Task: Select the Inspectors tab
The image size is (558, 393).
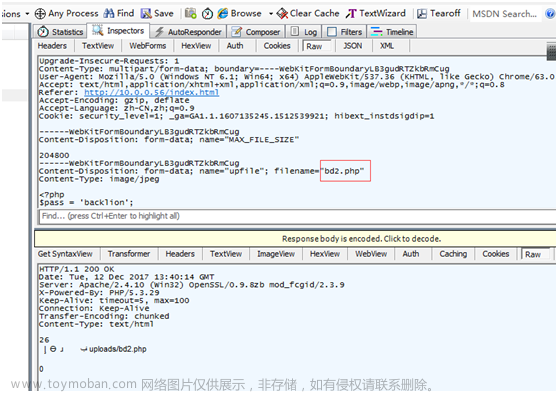Action: pos(119,31)
